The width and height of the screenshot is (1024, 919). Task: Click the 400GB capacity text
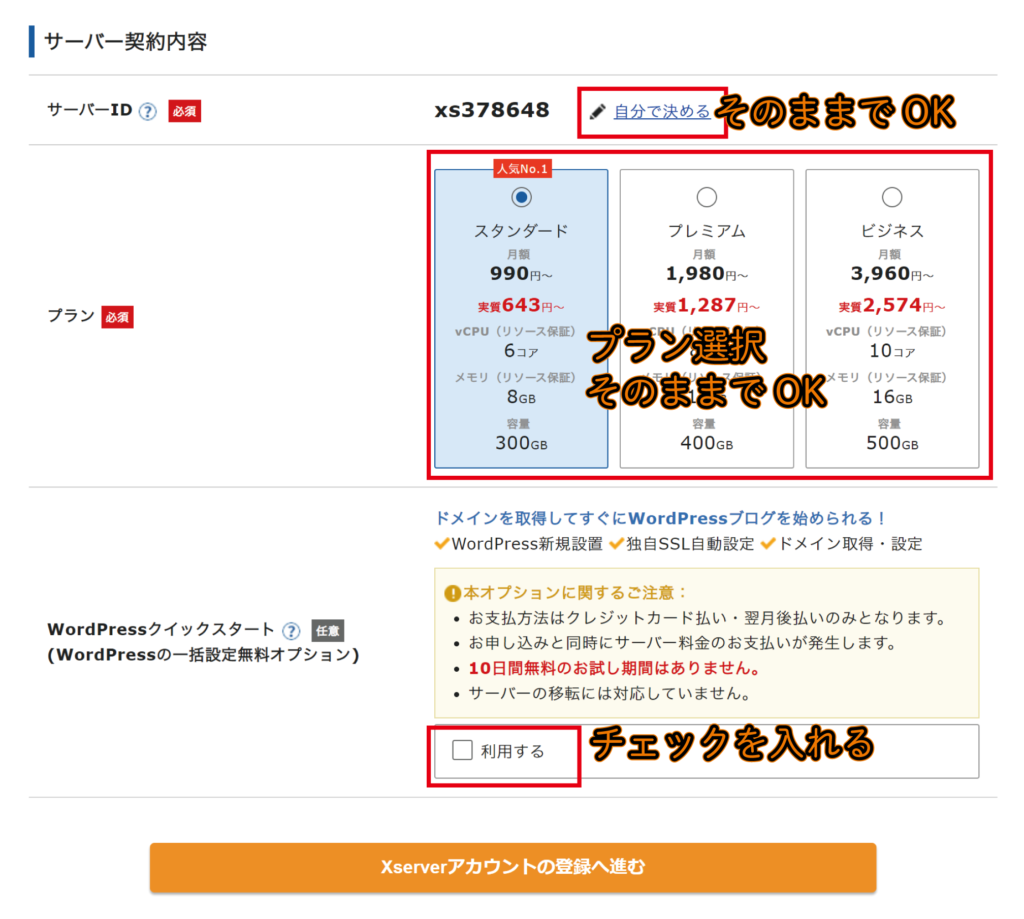(707, 443)
